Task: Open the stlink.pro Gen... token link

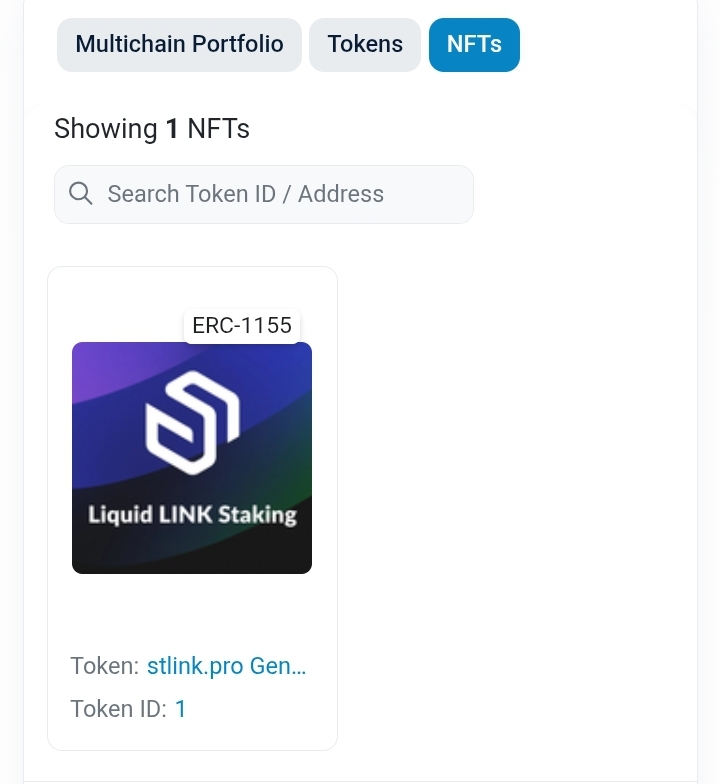Action: click(226, 666)
